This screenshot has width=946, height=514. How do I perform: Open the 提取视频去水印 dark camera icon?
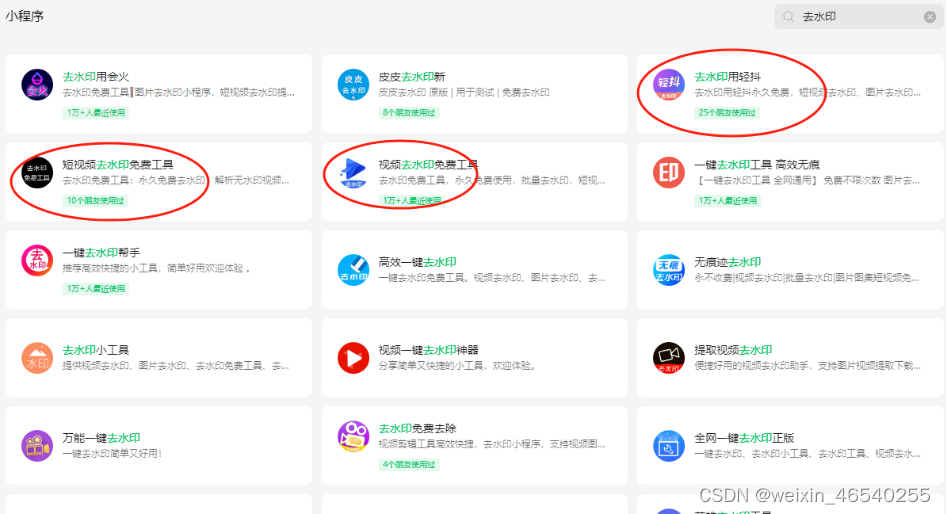click(x=668, y=358)
